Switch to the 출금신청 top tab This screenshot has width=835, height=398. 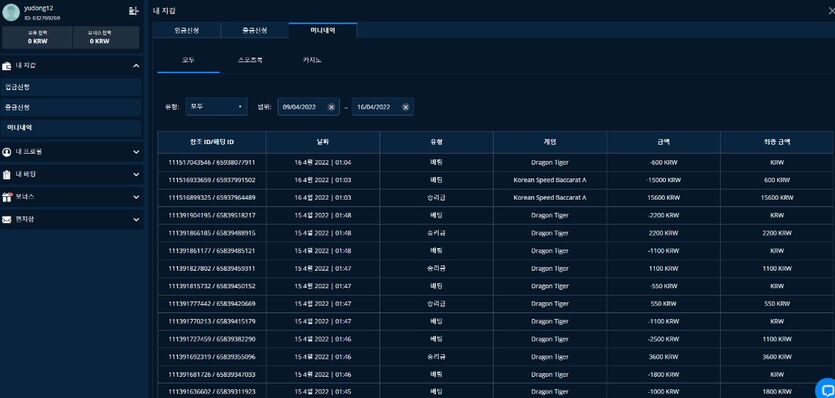click(255, 30)
